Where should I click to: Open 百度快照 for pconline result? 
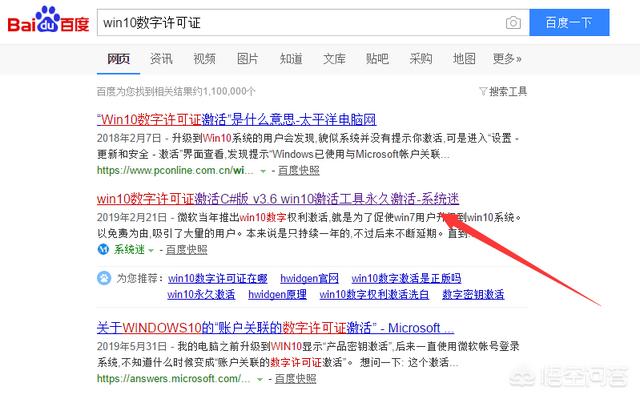pyautogui.click(x=299, y=171)
